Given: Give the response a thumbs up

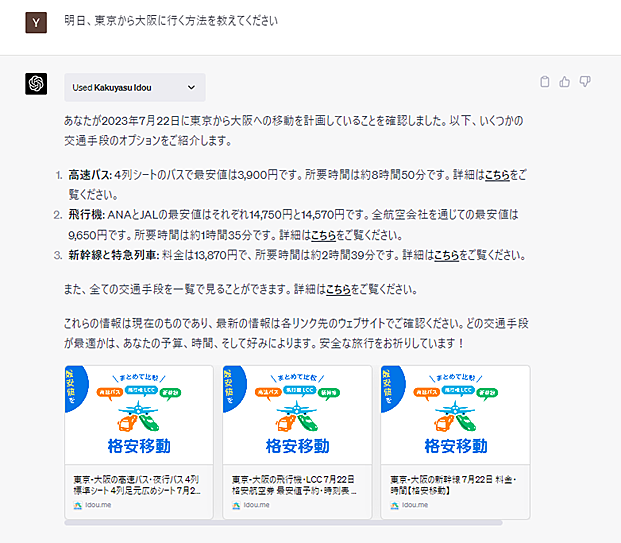Looking at the screenshot, I should point(565,82).
